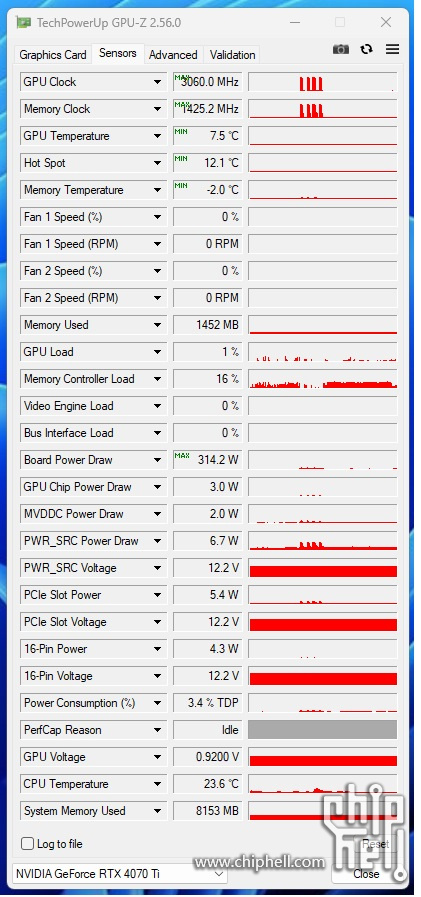Image resolution: width=421 pixels, height=897 pixels.
Task: Click PerfCap Reason value Idle
Action: [207, 730]
